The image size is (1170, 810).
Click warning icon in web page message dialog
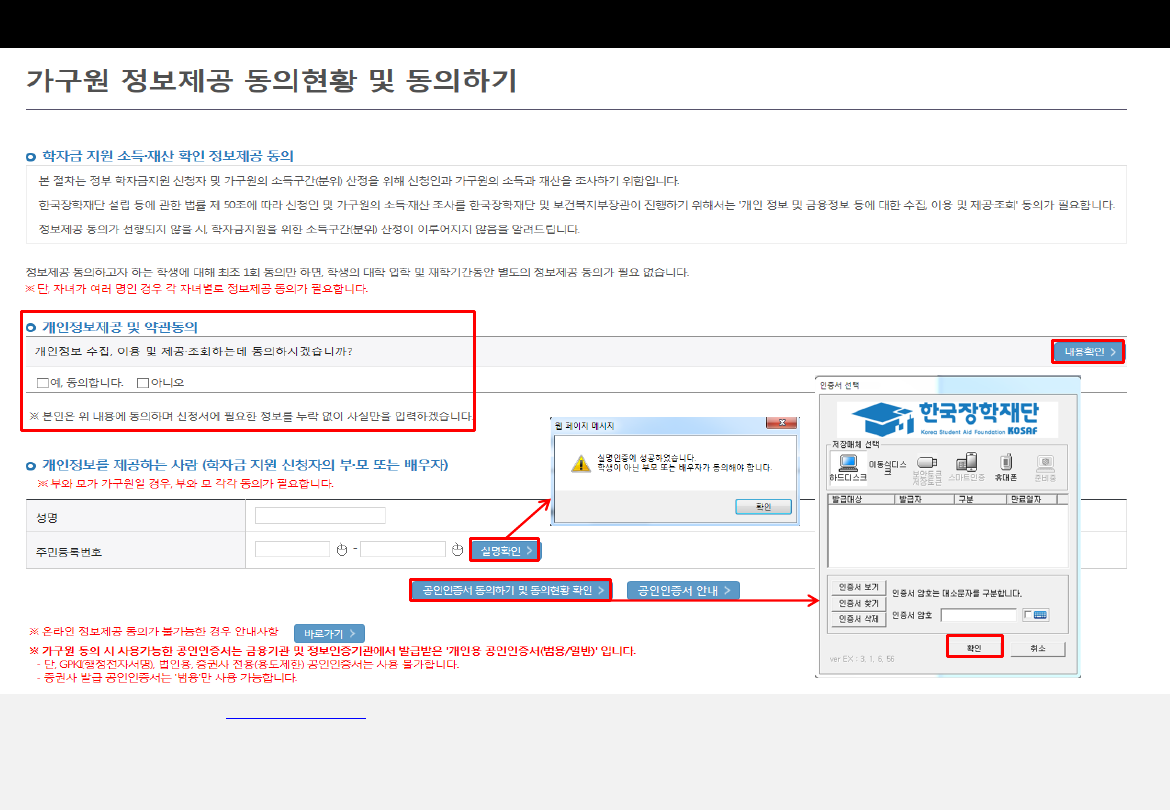(x=581, y=463)
